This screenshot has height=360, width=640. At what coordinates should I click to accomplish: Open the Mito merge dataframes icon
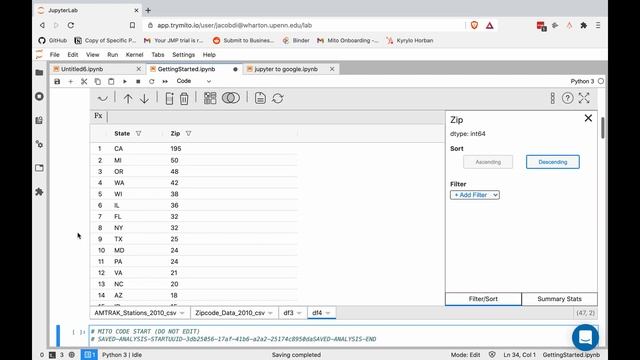coord(231,98)
